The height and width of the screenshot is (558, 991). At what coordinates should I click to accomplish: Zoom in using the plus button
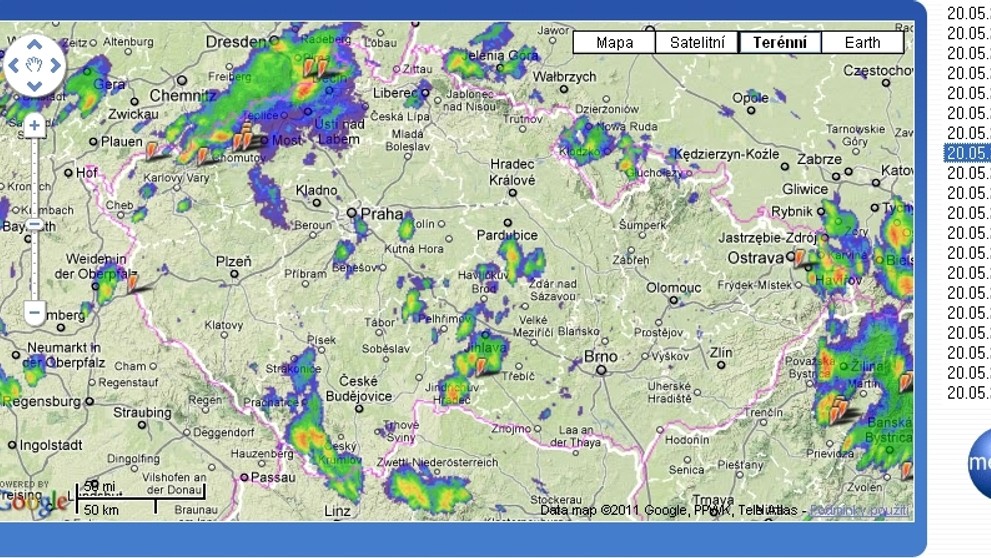(35, 125)
